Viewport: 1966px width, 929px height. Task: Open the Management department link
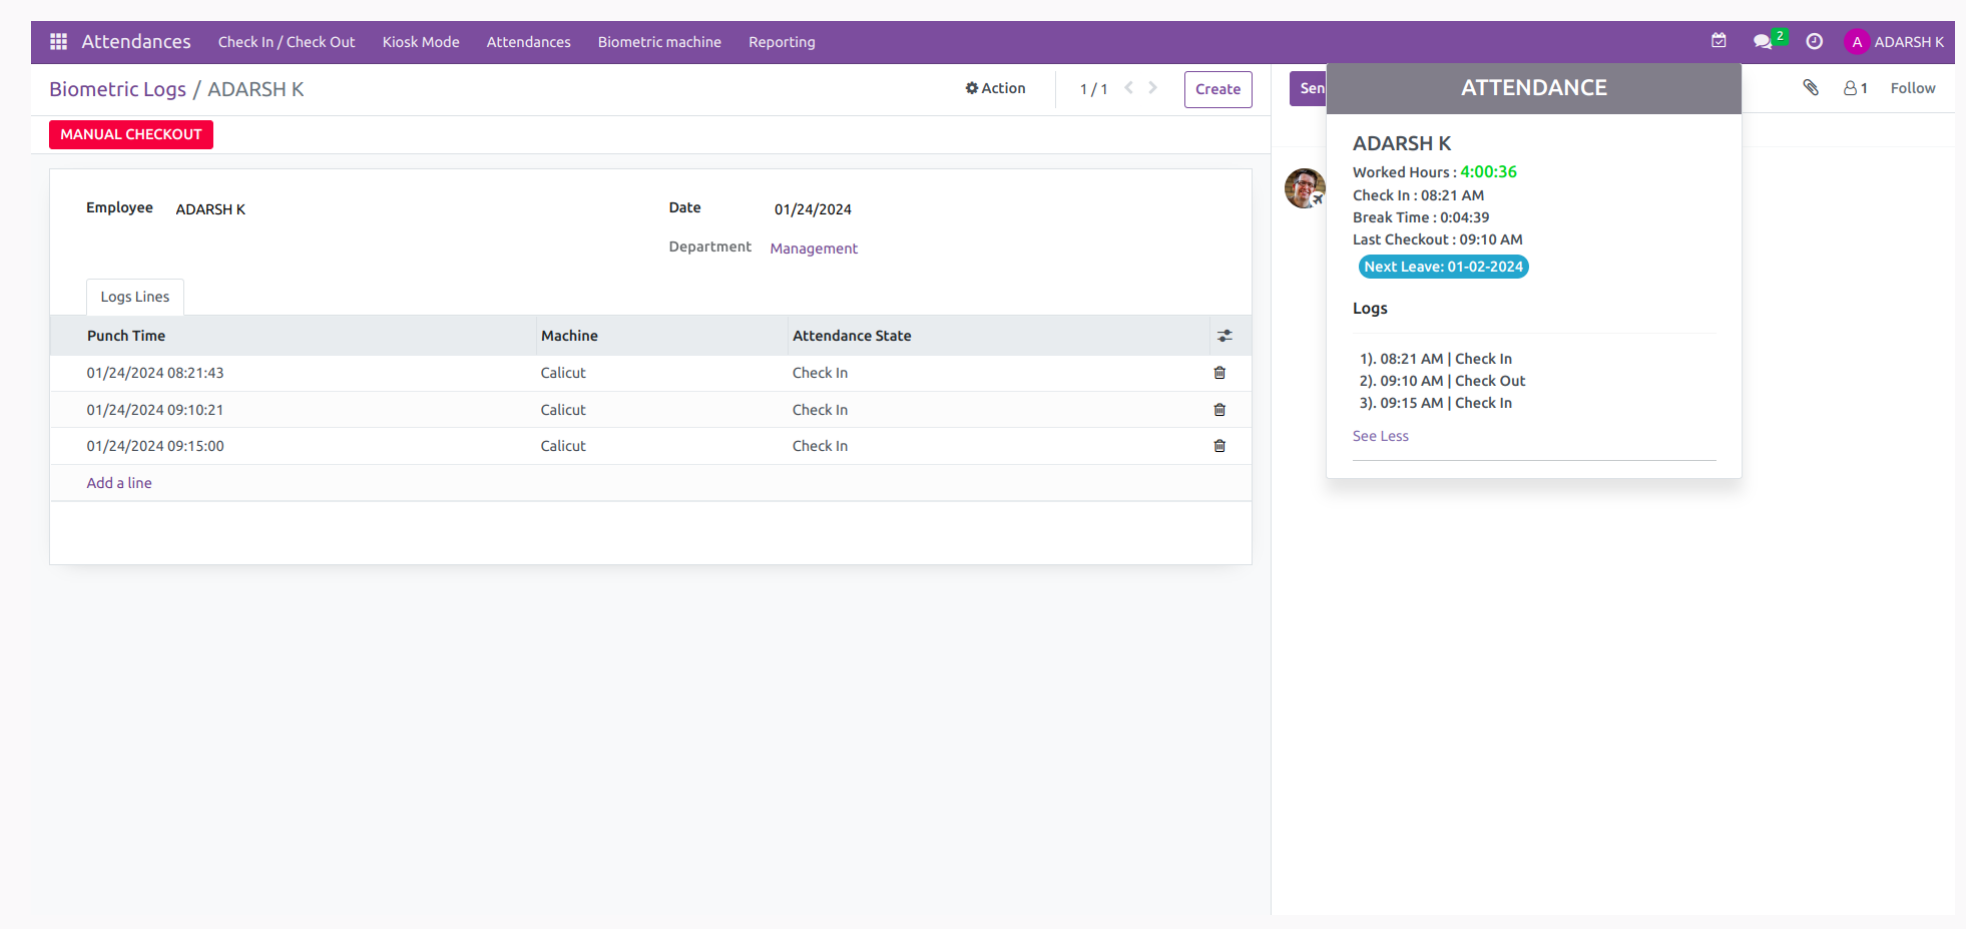point(813,248)
